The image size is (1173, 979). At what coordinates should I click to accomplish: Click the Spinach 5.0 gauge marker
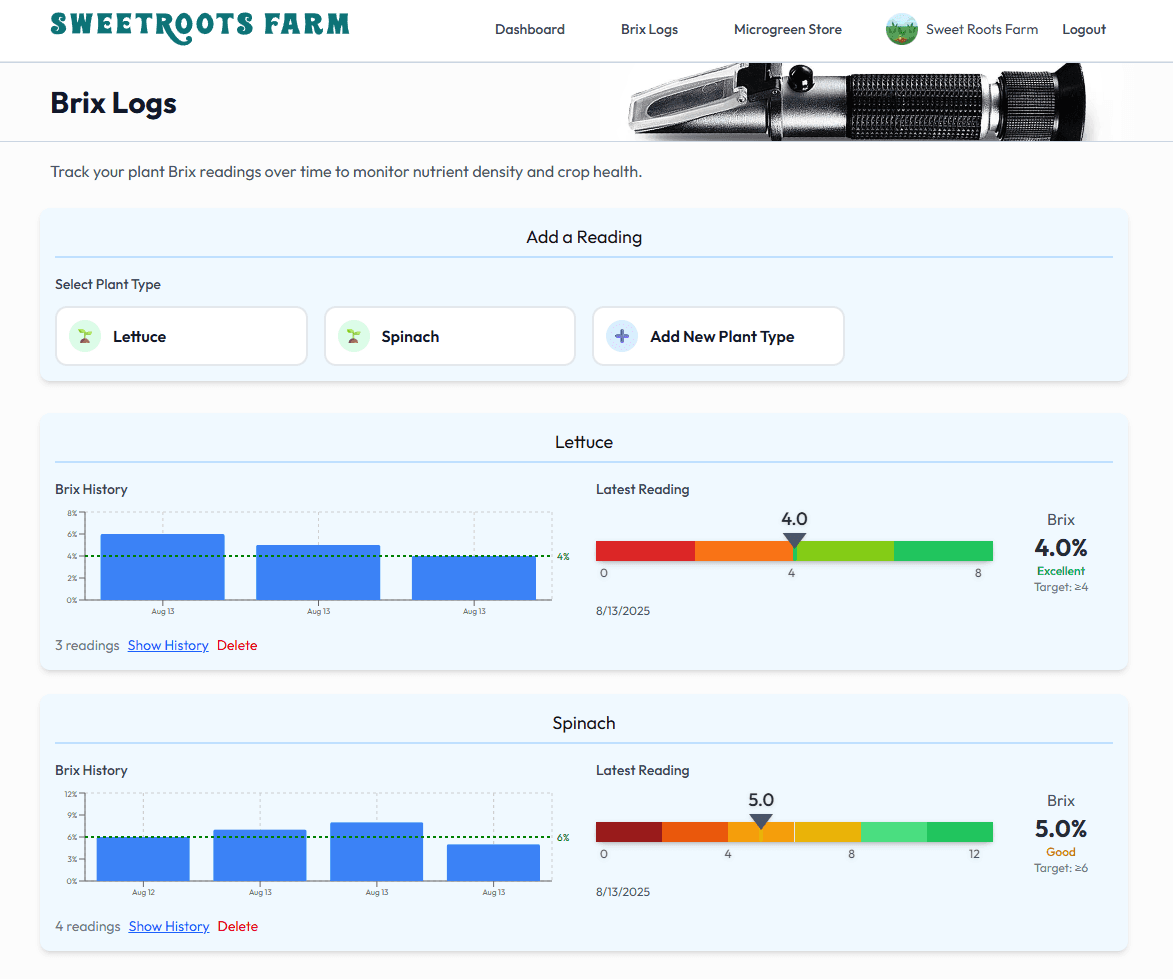click(x=761, y=821)
